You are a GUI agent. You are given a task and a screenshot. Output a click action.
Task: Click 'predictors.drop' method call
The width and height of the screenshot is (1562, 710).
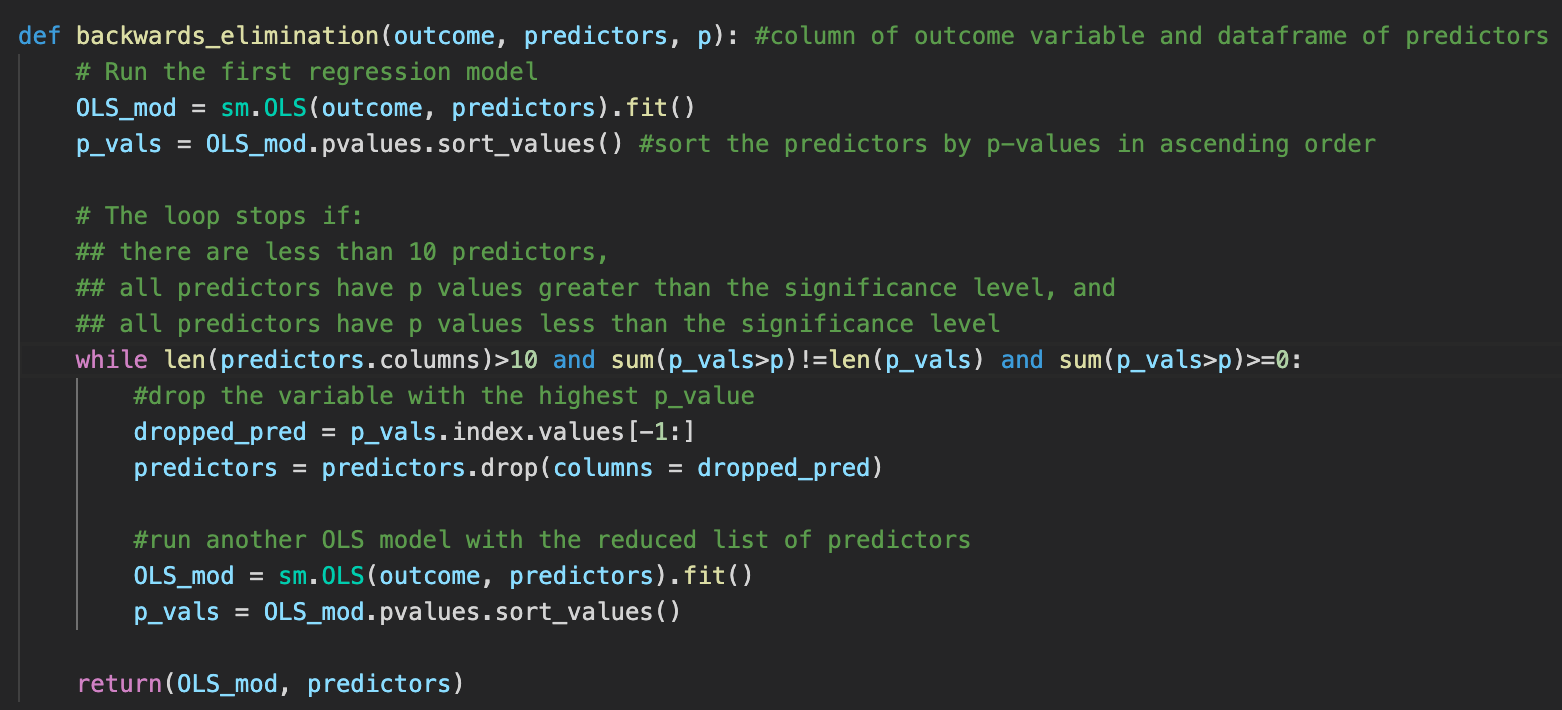[x=430, y=468]
